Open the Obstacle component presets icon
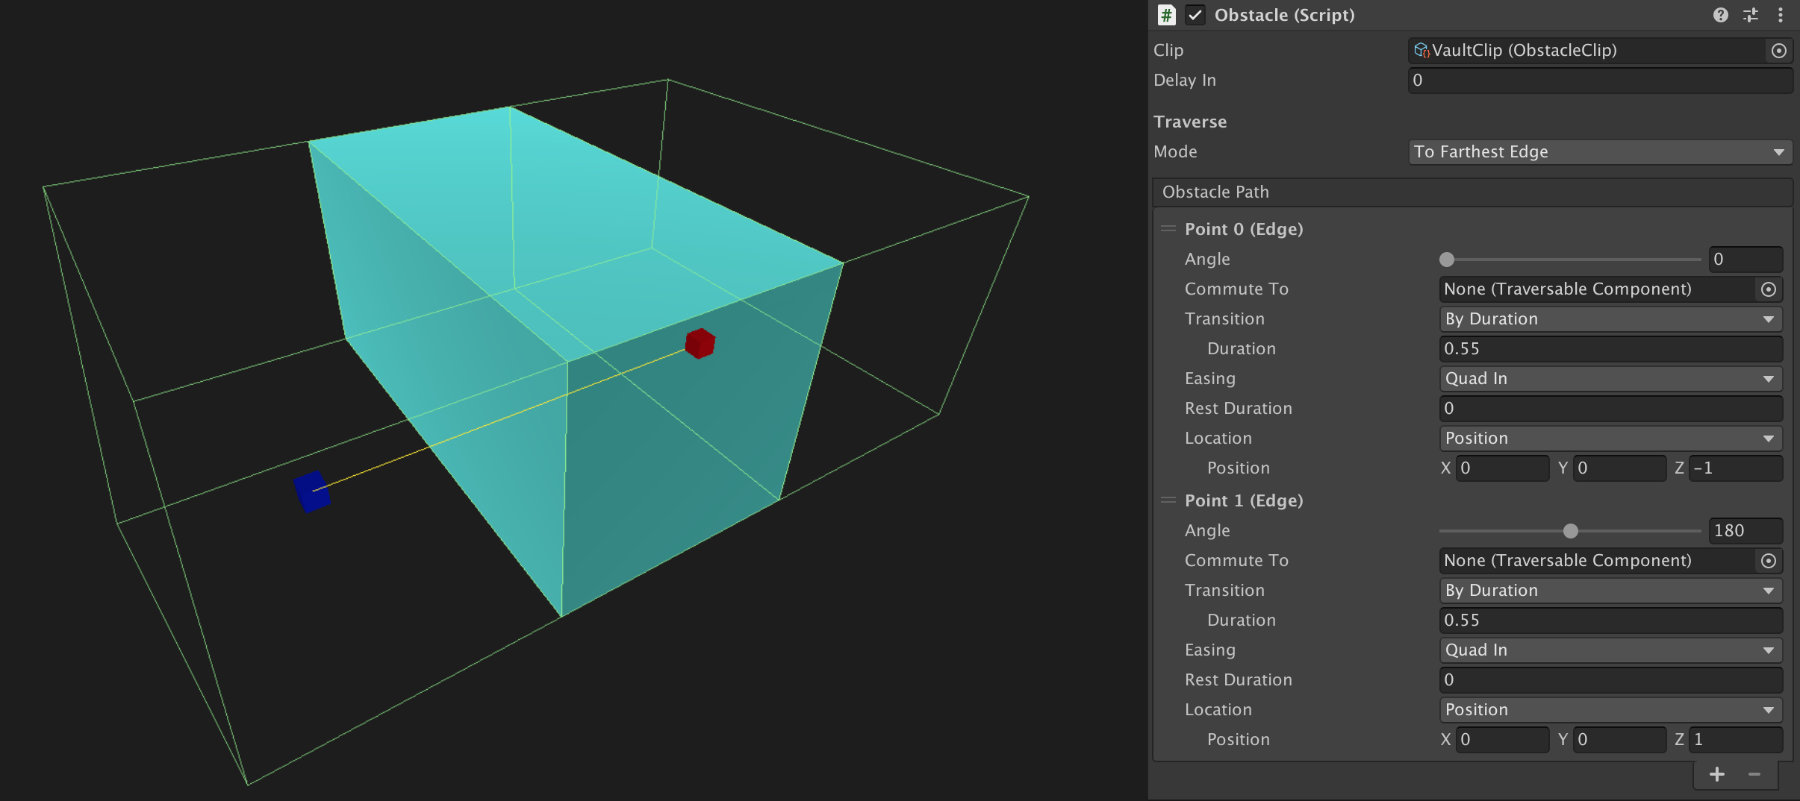This screenshot has width=1800, height=801. tap(1750, 15)
